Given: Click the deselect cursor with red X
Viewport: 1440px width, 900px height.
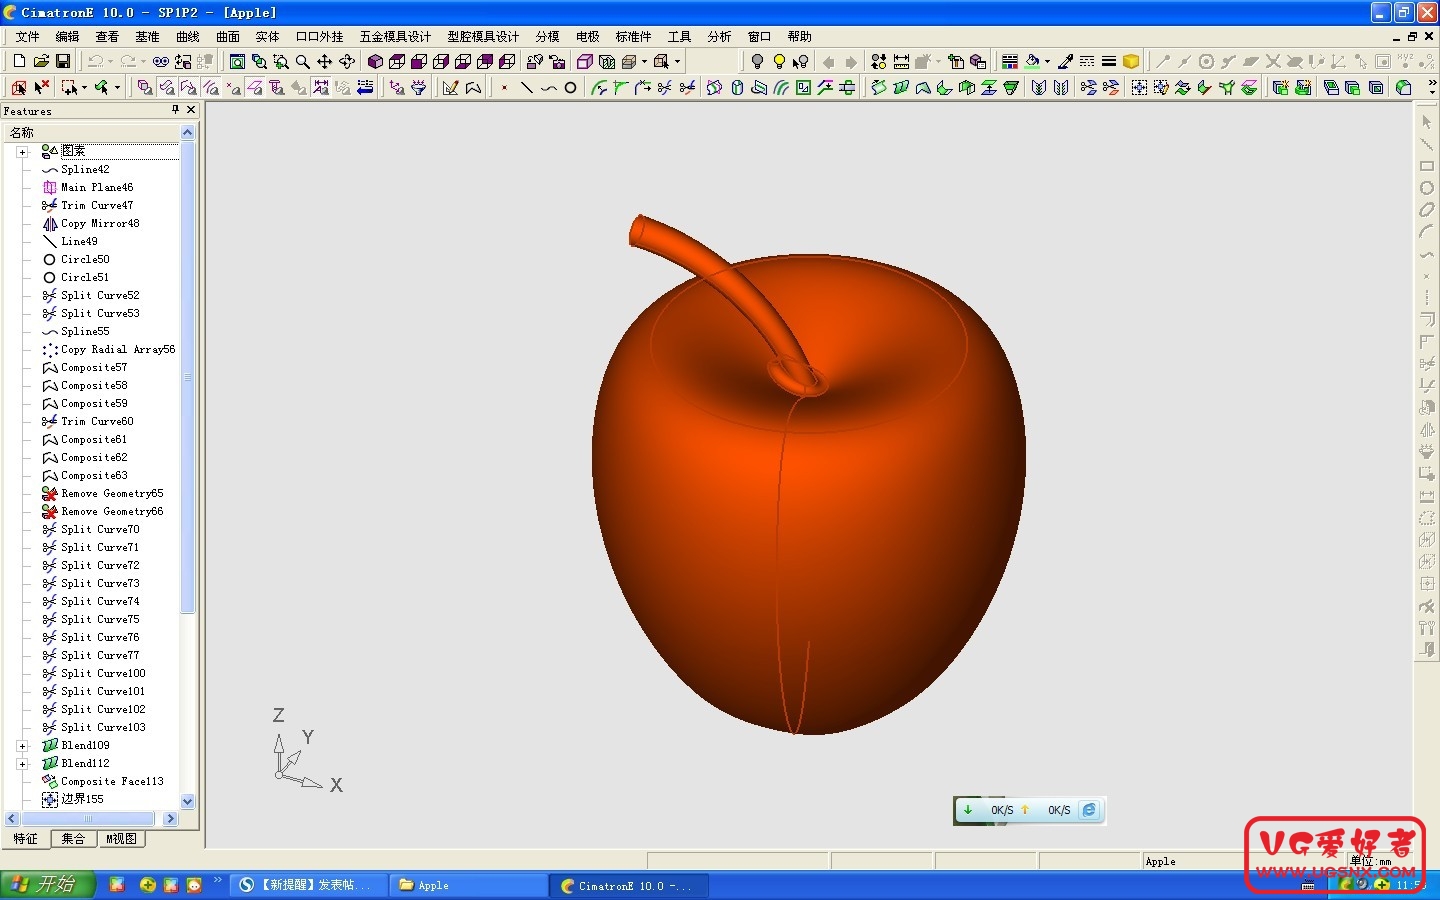Looking at the screenshot, I should [x=41, y=88].
